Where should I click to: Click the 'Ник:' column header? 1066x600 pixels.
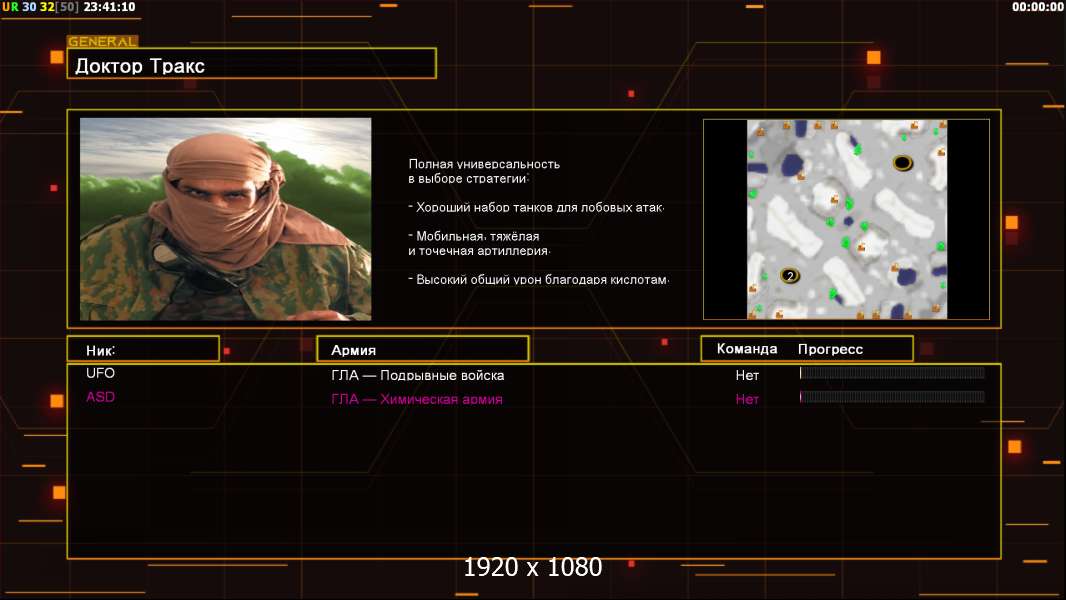(143, 349)
